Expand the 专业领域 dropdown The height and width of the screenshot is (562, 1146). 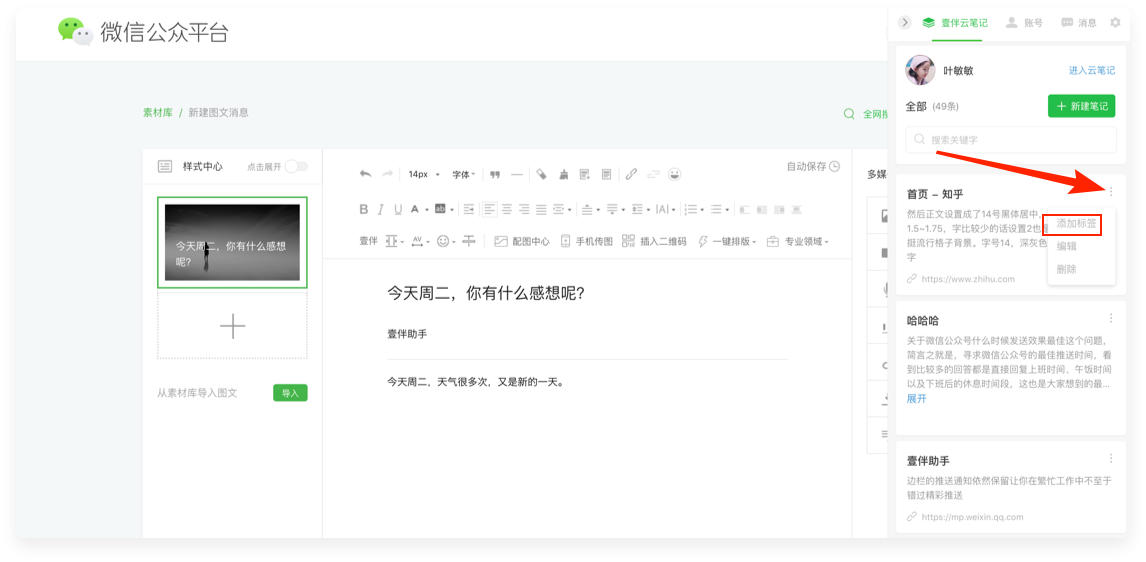[827, 242]
